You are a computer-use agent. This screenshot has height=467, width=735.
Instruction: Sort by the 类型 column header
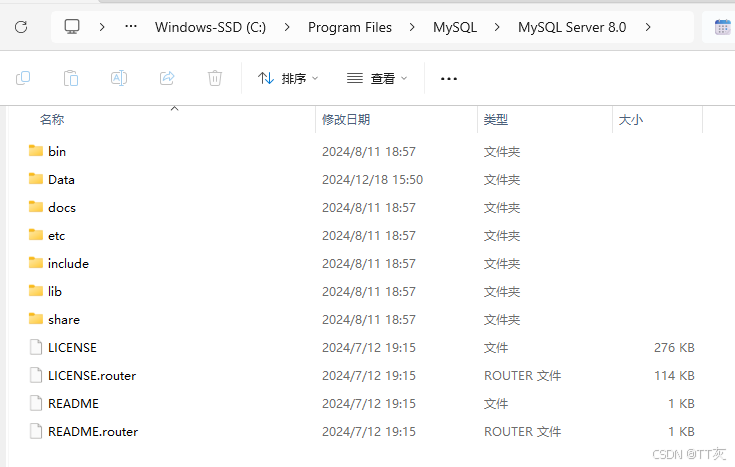(495, 120)
